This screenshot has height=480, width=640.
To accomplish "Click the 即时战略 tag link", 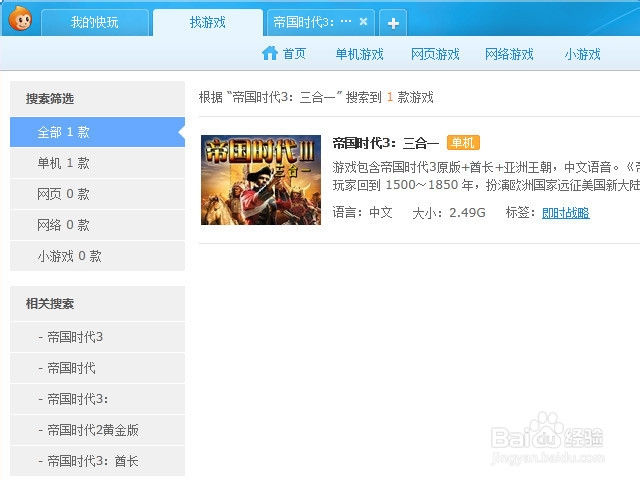I will (566, 213).
